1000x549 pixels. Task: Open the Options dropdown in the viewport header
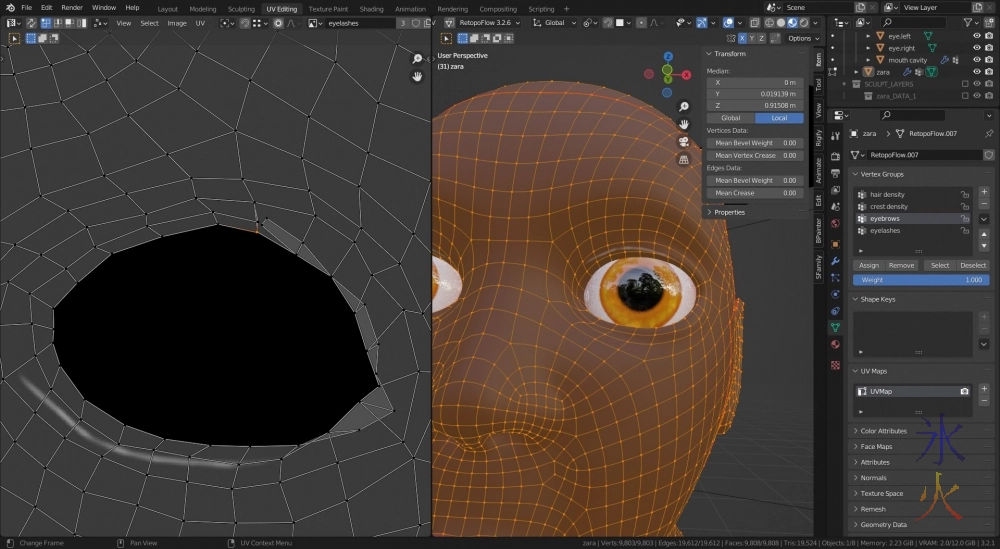[800, 38]
